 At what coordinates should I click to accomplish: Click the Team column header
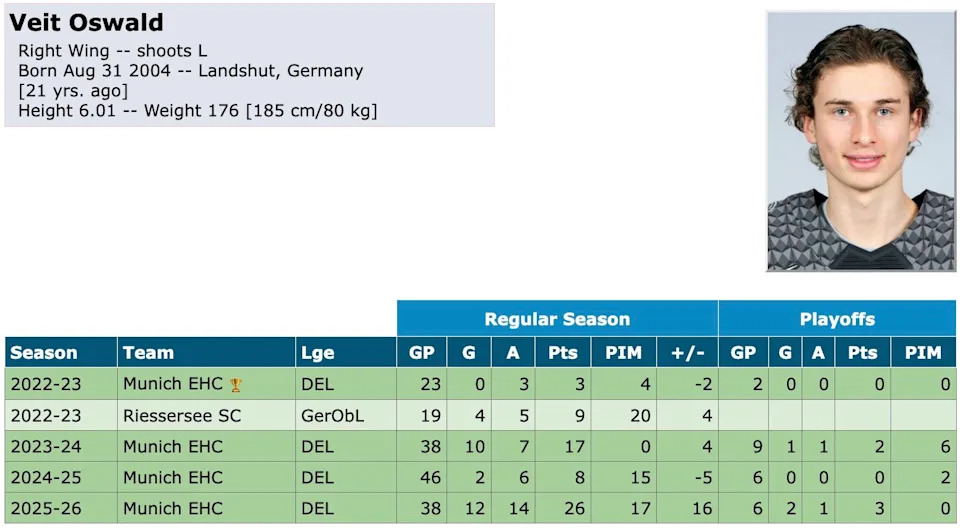click(148, 352)
